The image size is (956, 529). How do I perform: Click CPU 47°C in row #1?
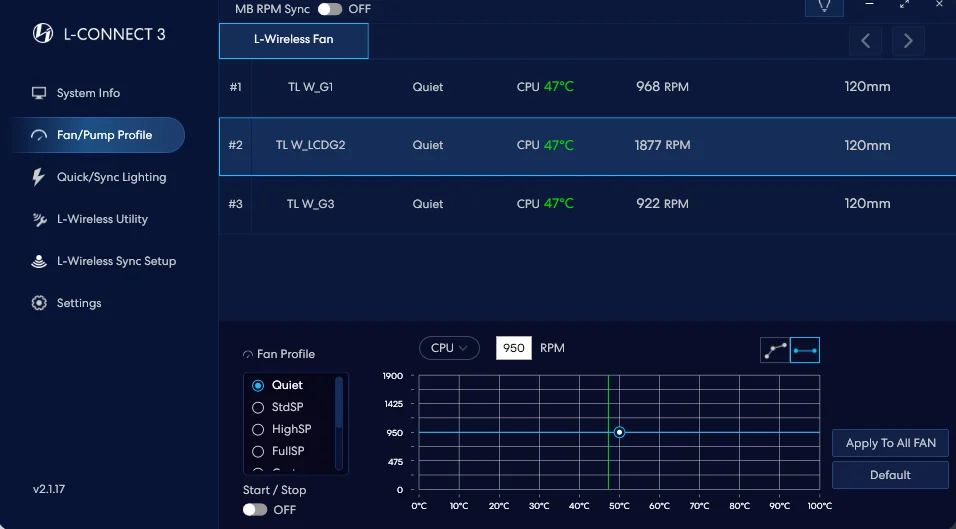point(545,87)
